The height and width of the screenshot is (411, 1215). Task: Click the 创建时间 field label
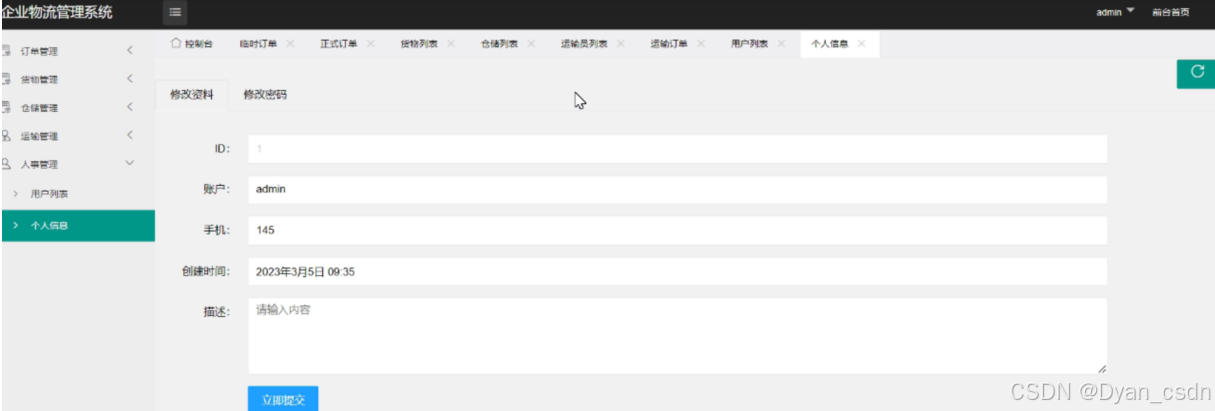coord(207,271)
